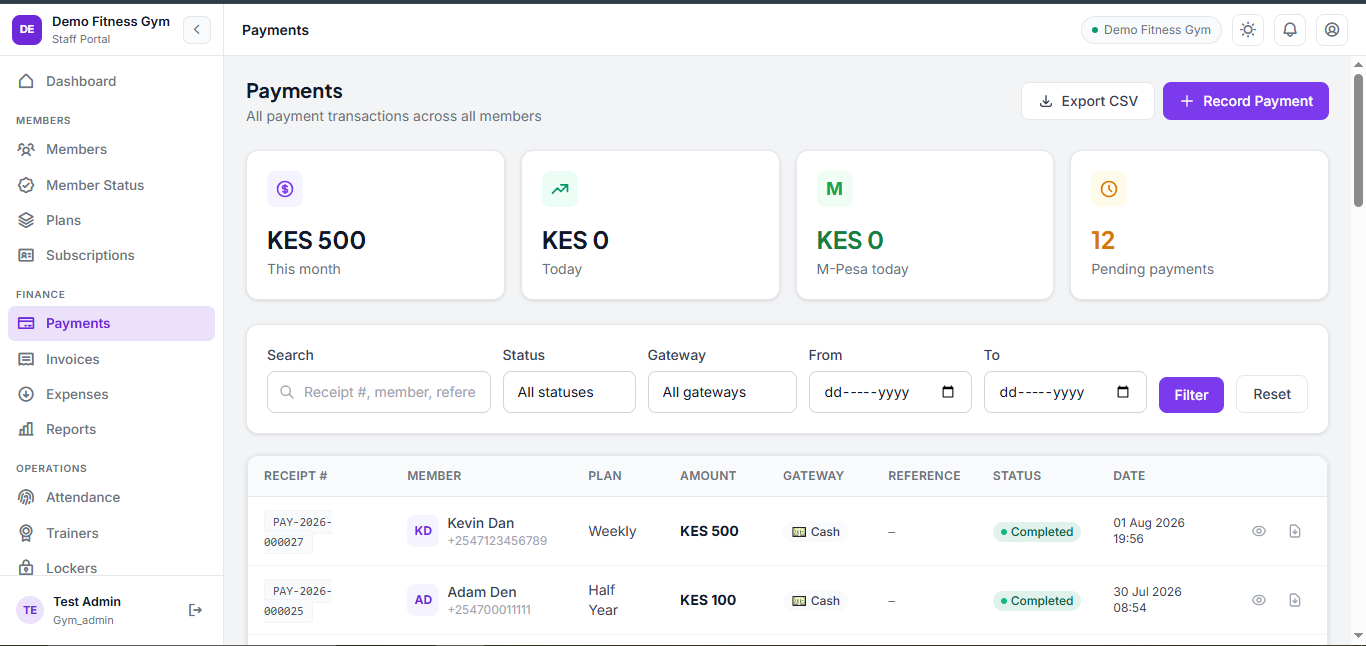Click member name Kevin Dan
The height and width of the screenshot is (646, 1366).
(x=481, y=523)
